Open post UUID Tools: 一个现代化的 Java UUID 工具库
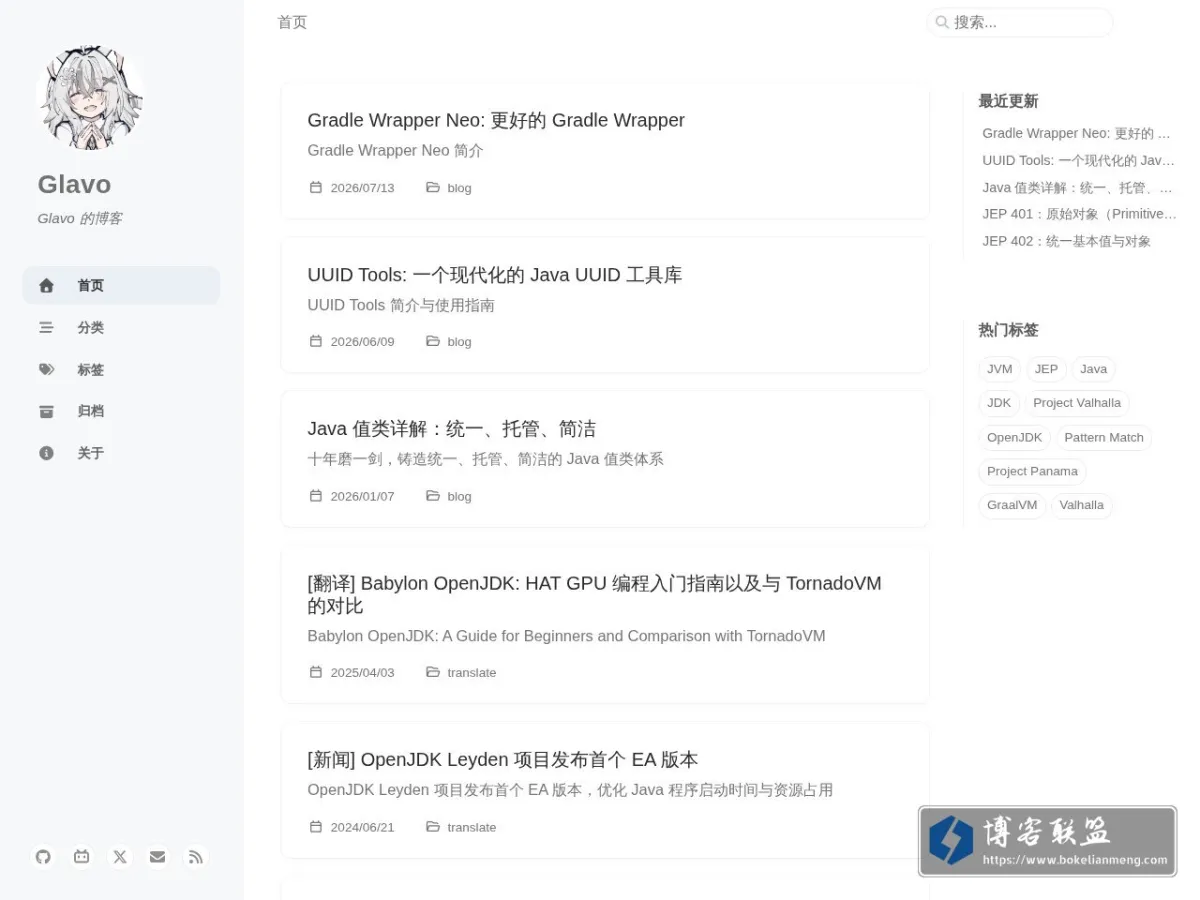Viewport: 1200px width, 900px height. (x=495, y=275)
